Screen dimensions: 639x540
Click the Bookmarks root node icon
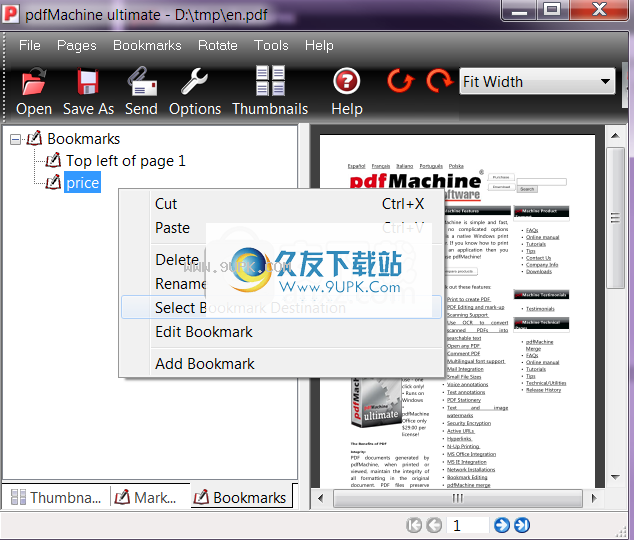coord(34,139)
